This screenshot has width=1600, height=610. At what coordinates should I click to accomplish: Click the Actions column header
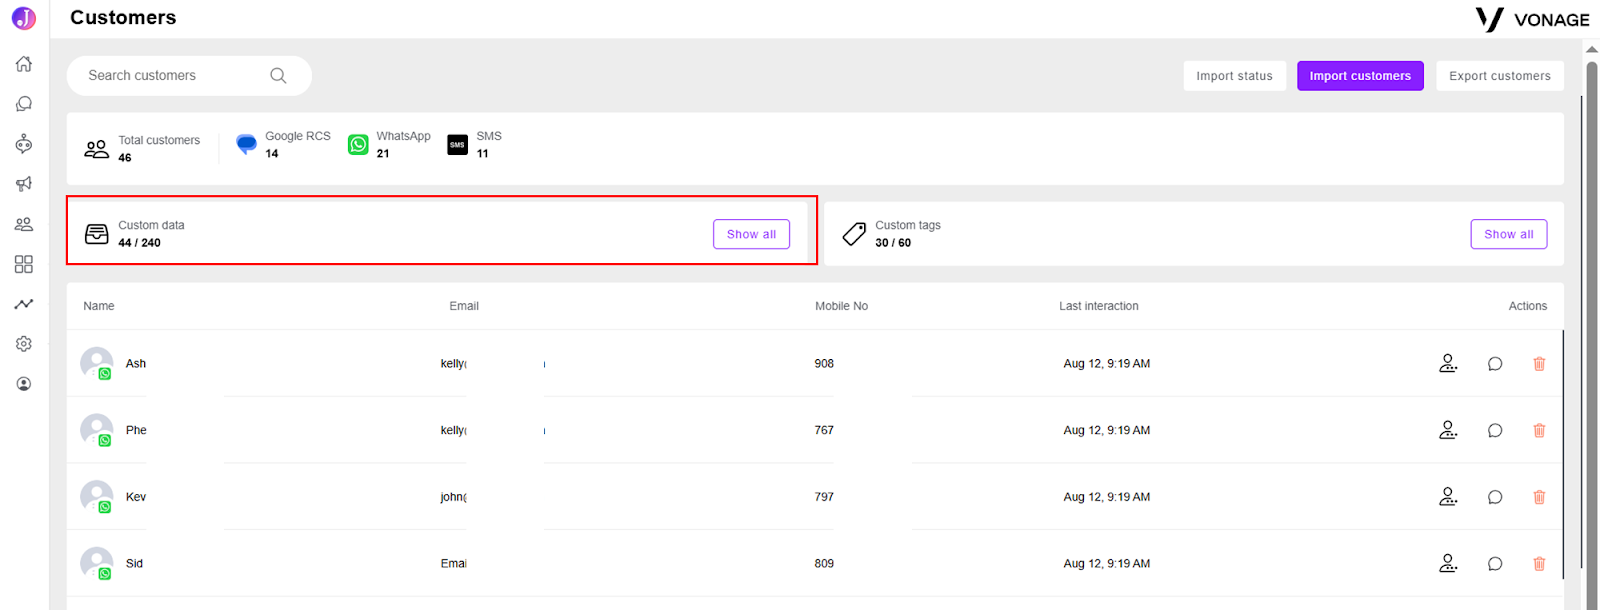coord(1527,306)
